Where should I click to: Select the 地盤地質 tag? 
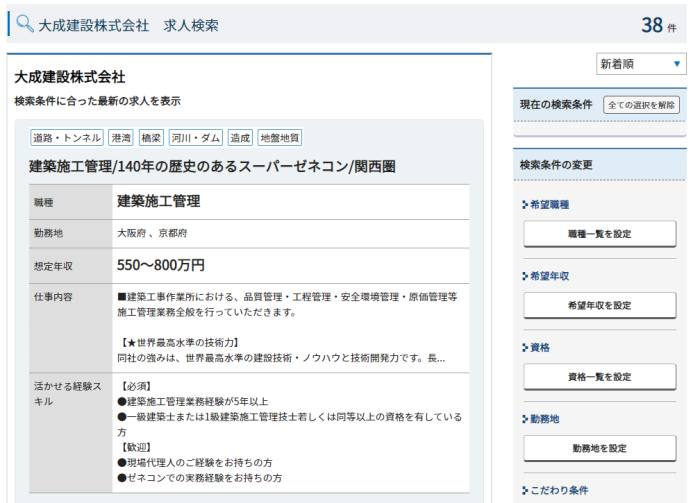coord(279,138)
